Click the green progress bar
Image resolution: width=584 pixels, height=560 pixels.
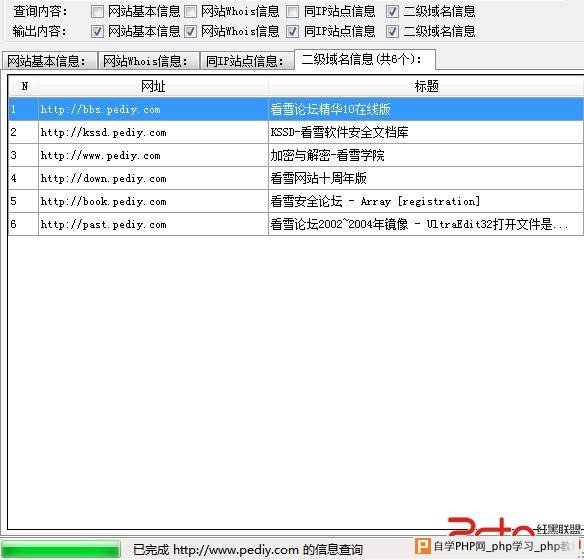(x=61, y=549)
